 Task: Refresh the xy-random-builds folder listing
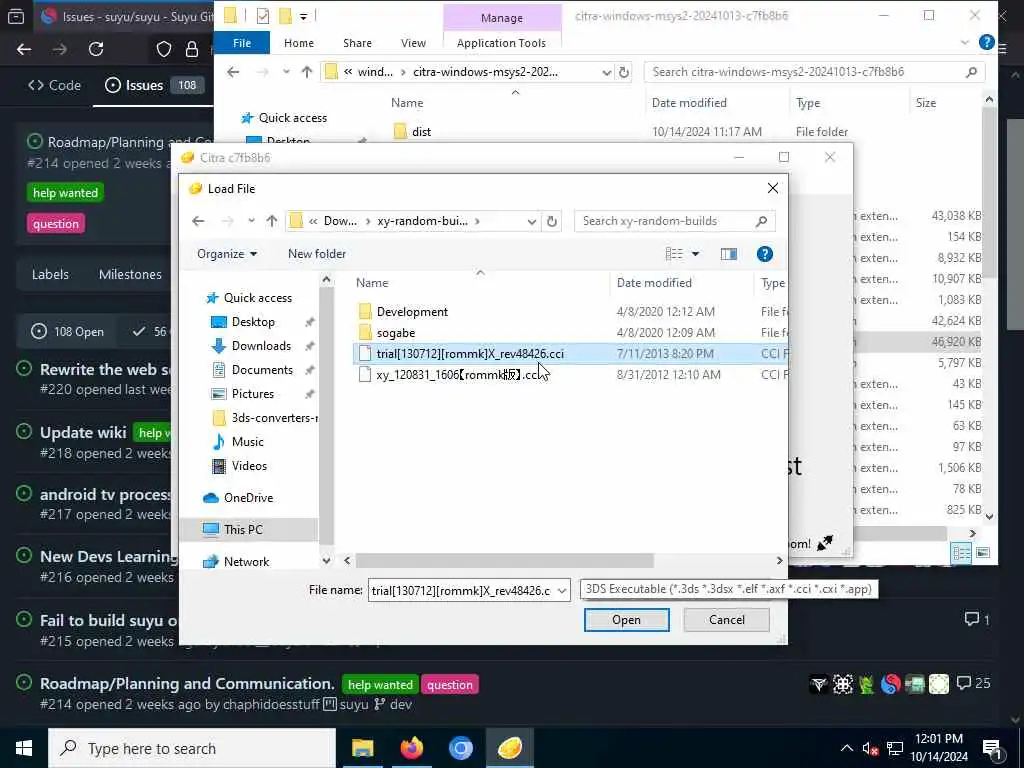552,221
